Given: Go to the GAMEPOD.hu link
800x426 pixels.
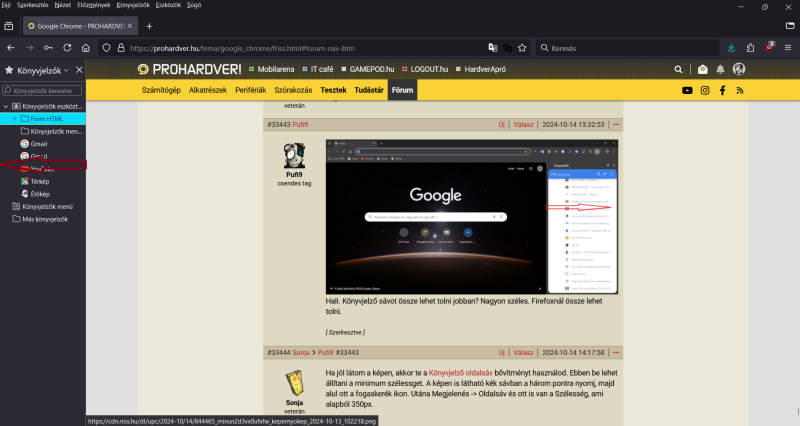Looking at the screenshot, I should 367,69.
